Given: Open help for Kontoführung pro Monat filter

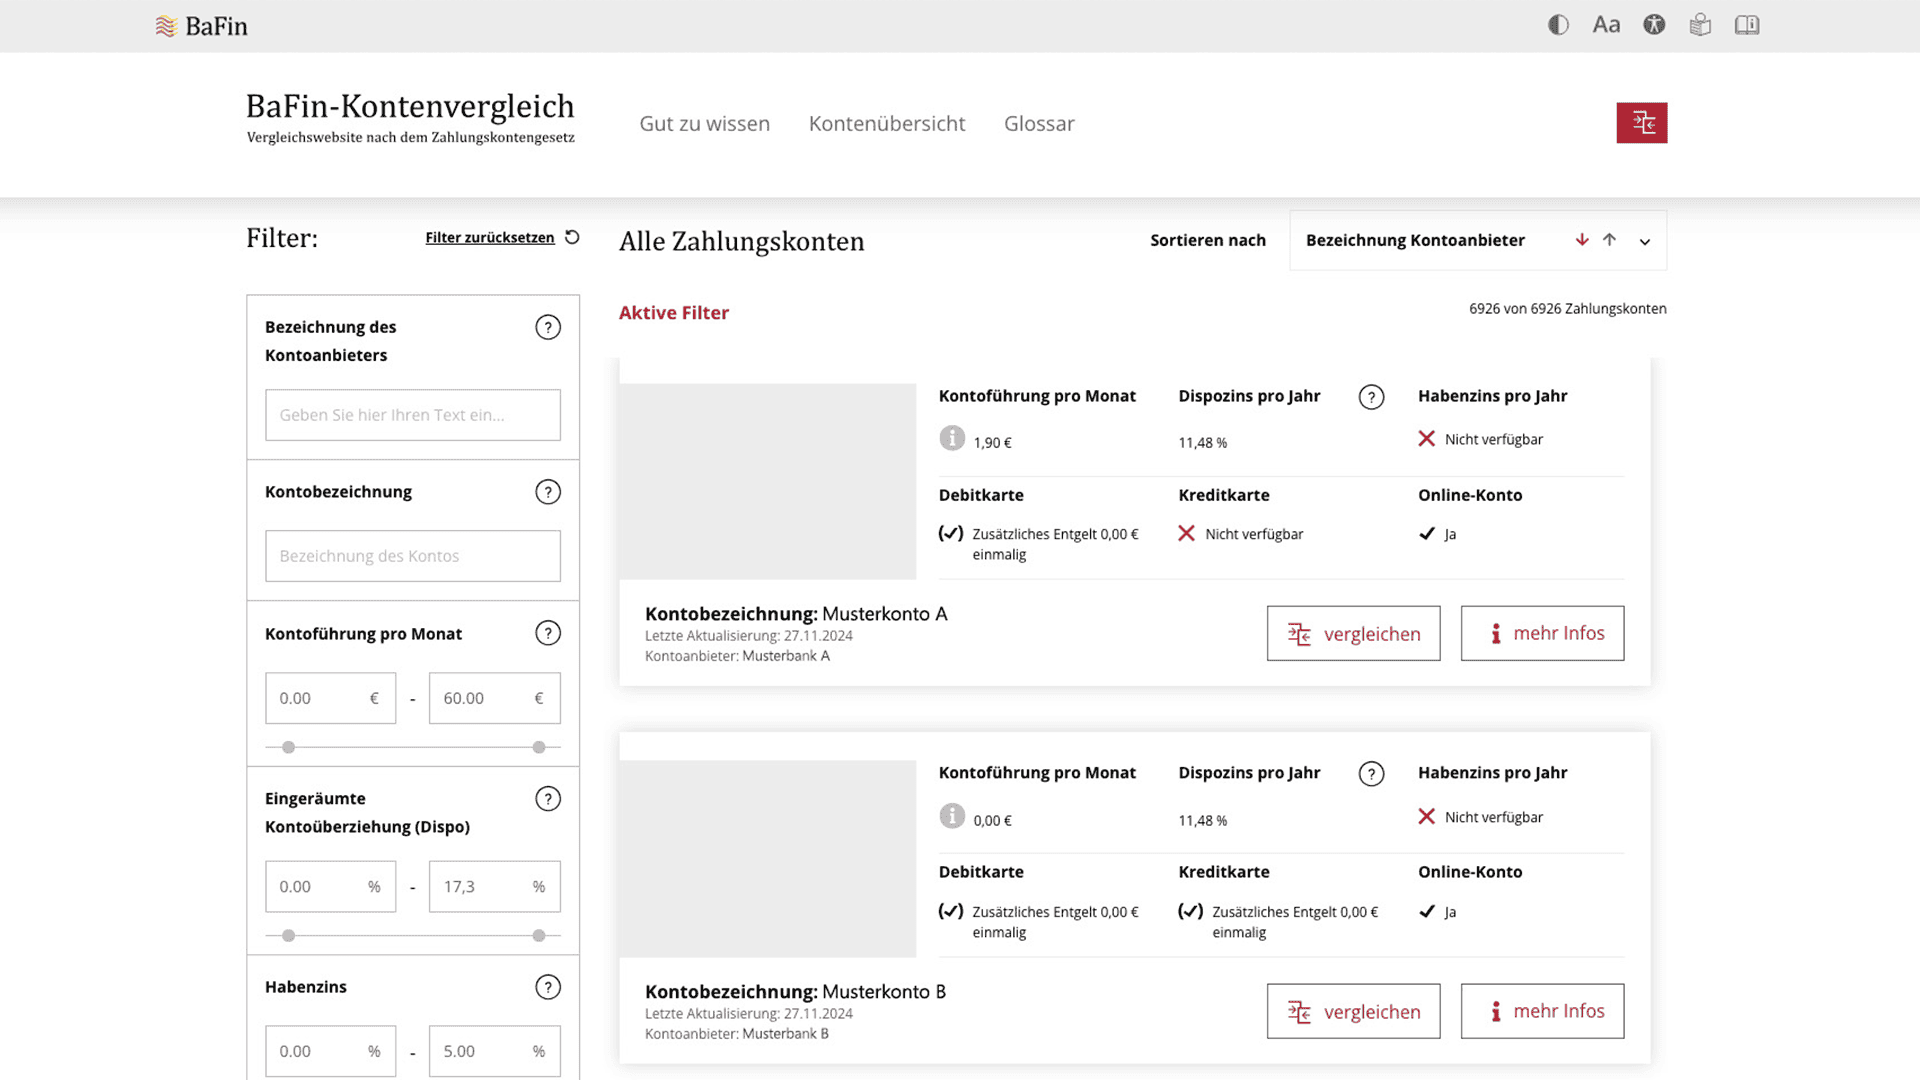Looking at the screenshot, I should (548, 633).
